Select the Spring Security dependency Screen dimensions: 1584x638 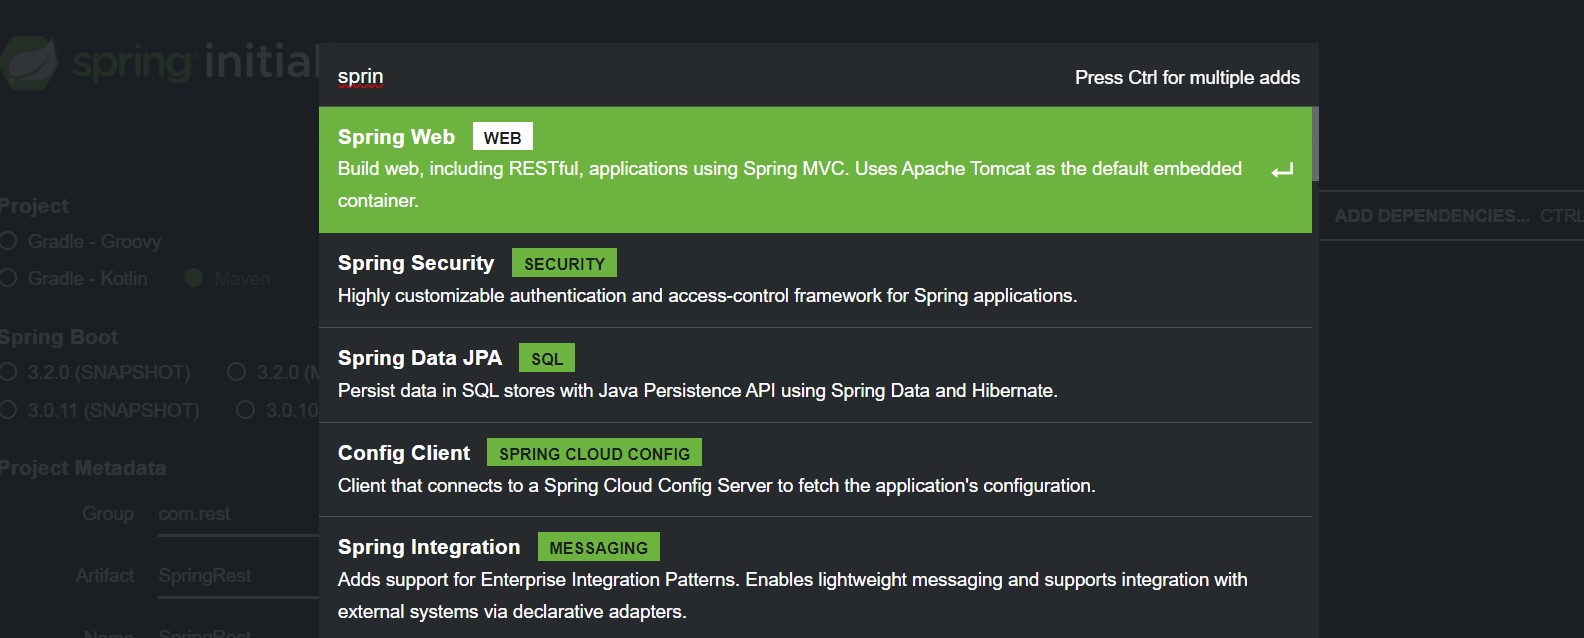[x=815, y=280]
